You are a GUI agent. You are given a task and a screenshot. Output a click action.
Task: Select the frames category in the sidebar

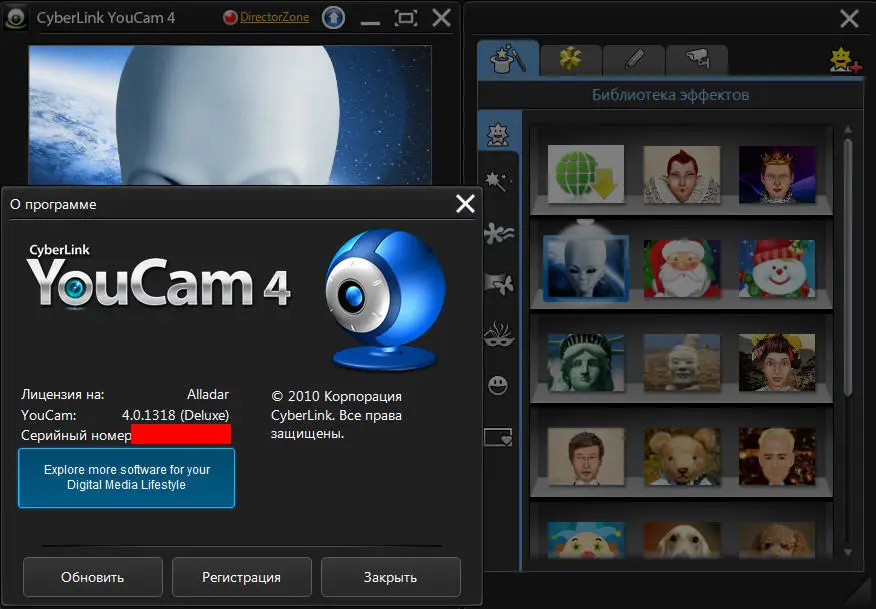498,283
